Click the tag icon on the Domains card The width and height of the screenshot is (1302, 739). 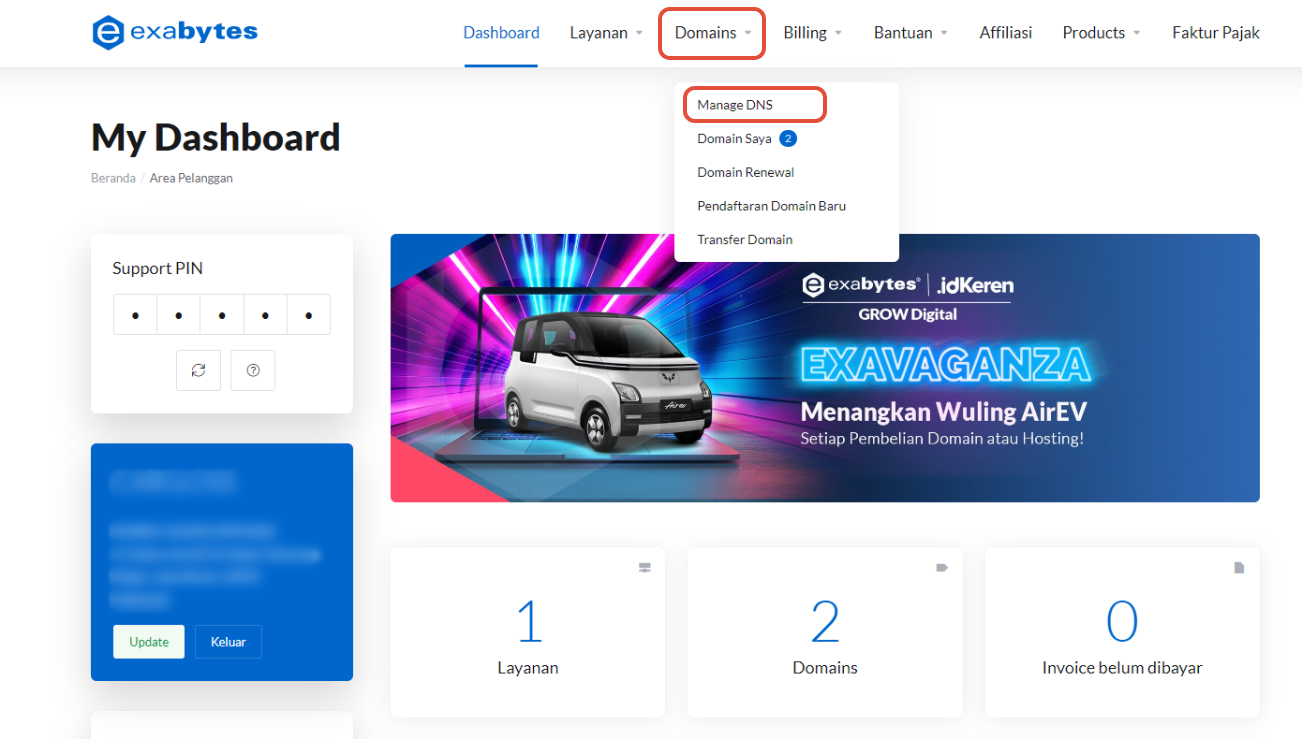[x=942, y=567]
